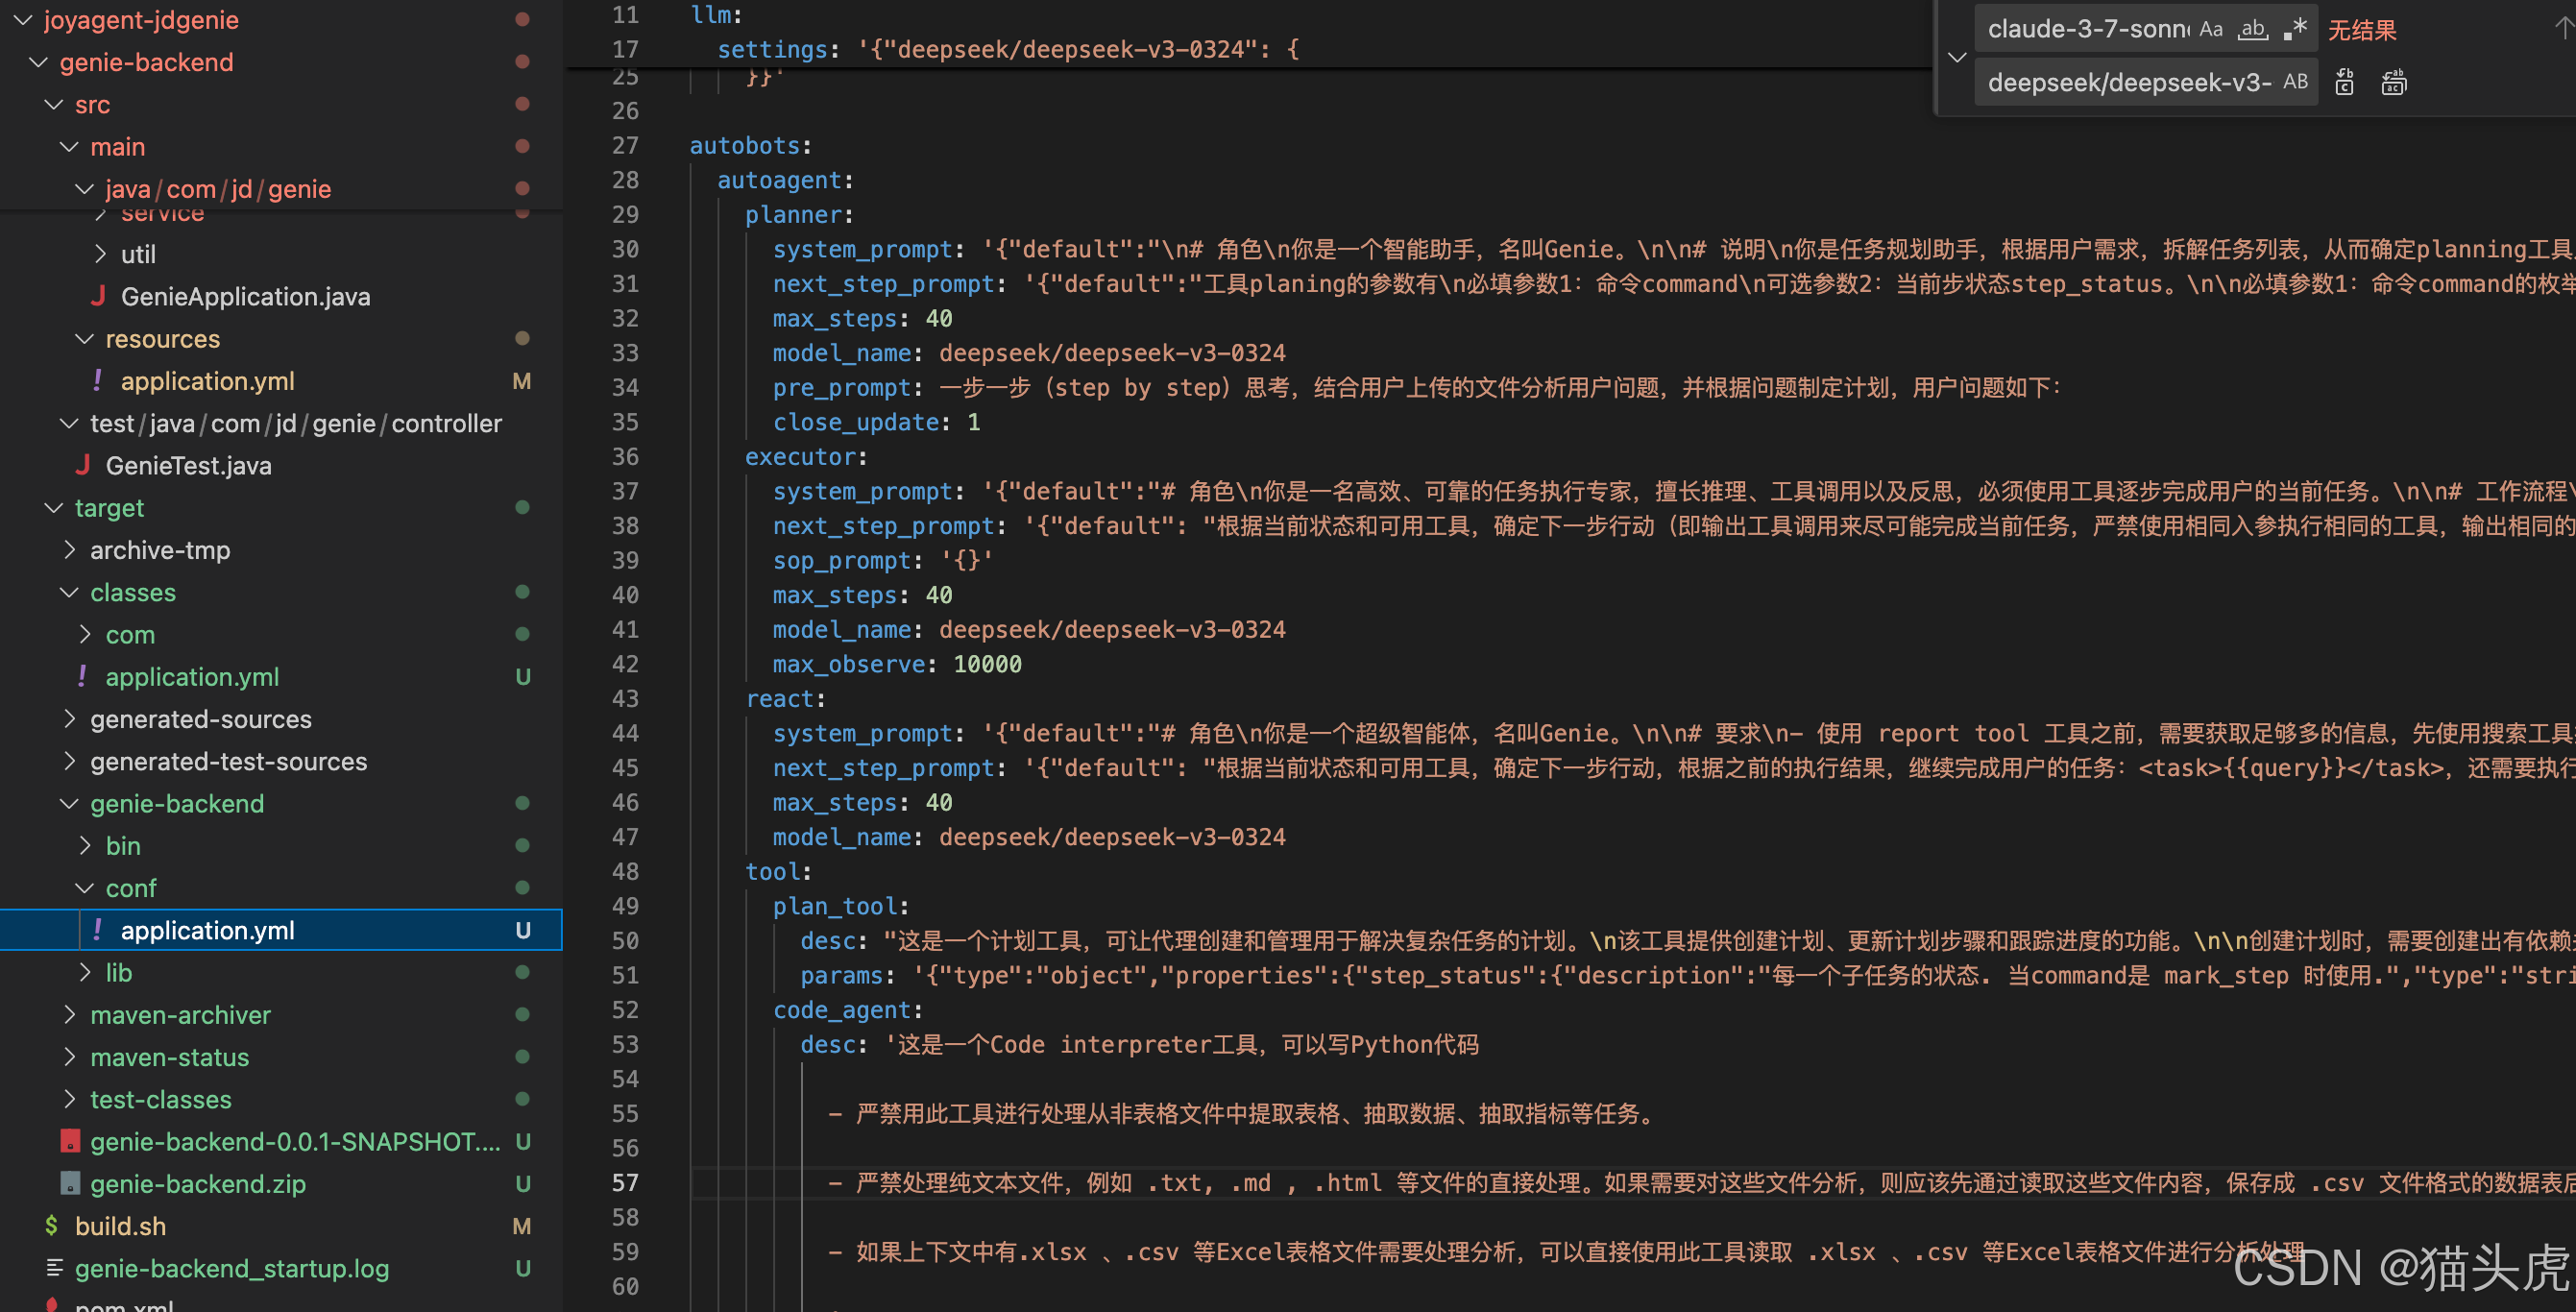Collapse the replace row chevron
This screenshot has height=1312, width=2576.
click(1957, 56)
